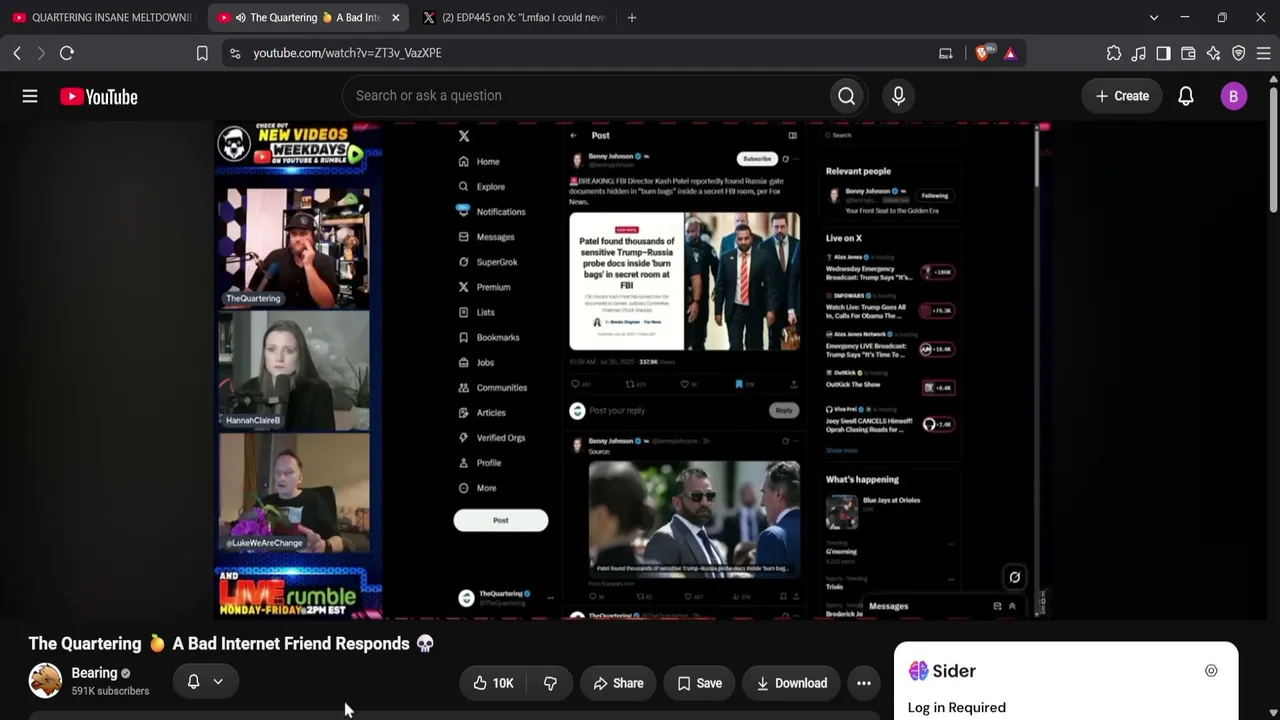Screen dimensions: 1280x720
Task: Click the 591K subscribers text
Action: coord(110,691)
